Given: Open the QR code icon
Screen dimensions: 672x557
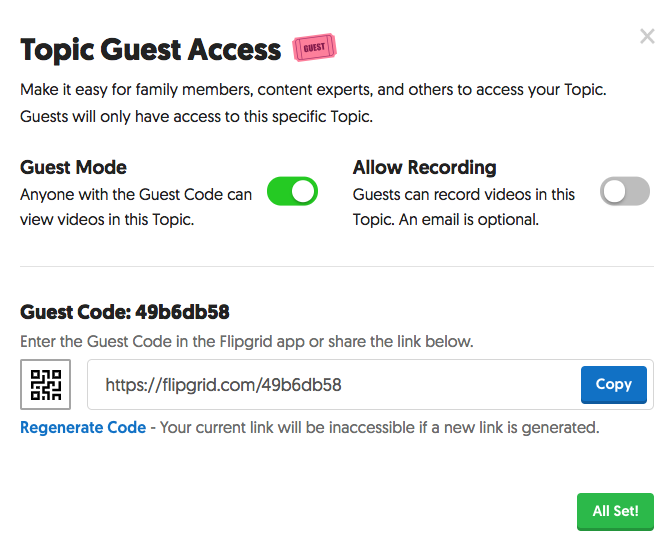Looking at the screenshot, I should pyautogui.click(x=45, y=384).
